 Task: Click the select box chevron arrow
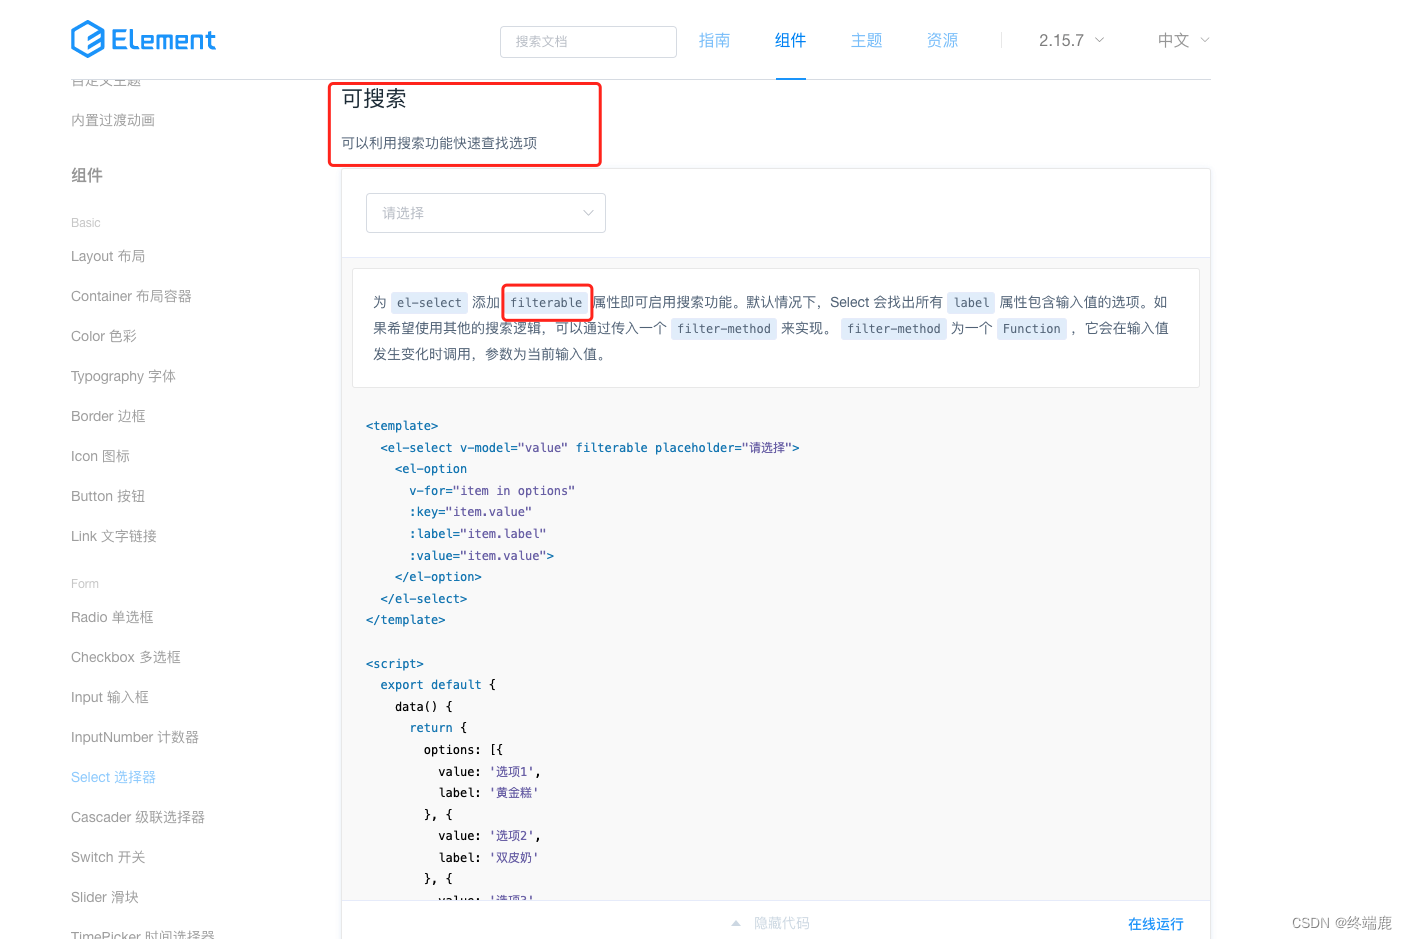588,213
